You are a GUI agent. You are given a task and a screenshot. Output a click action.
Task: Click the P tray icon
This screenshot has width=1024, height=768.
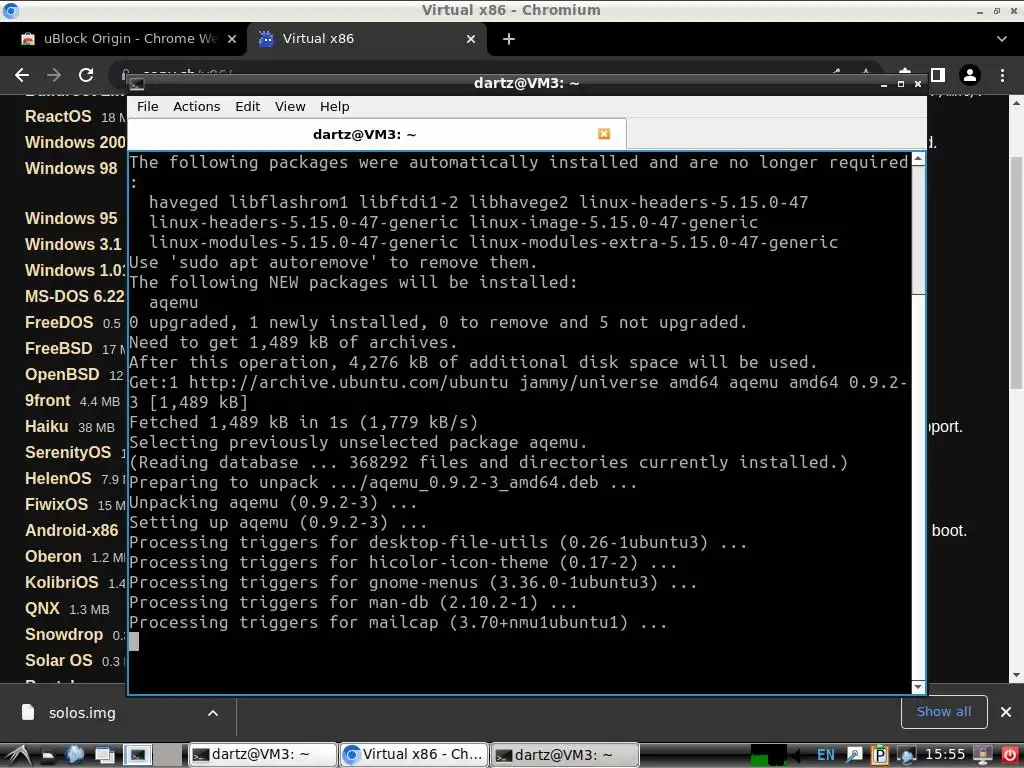point(880,755)
